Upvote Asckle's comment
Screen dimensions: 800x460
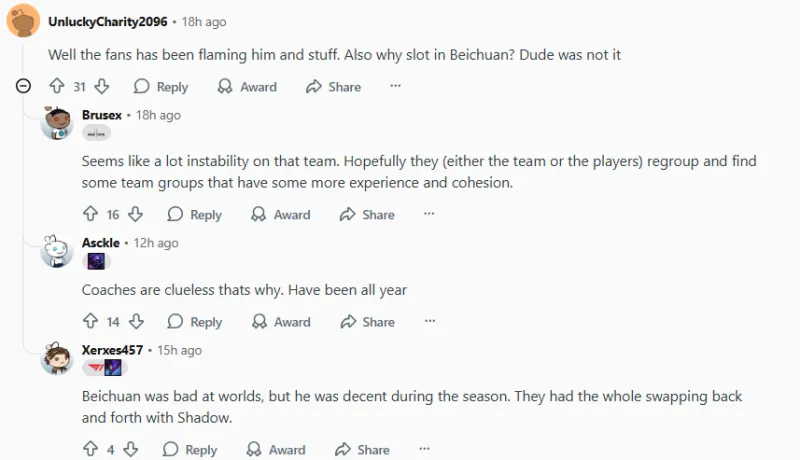click(90, 322)
